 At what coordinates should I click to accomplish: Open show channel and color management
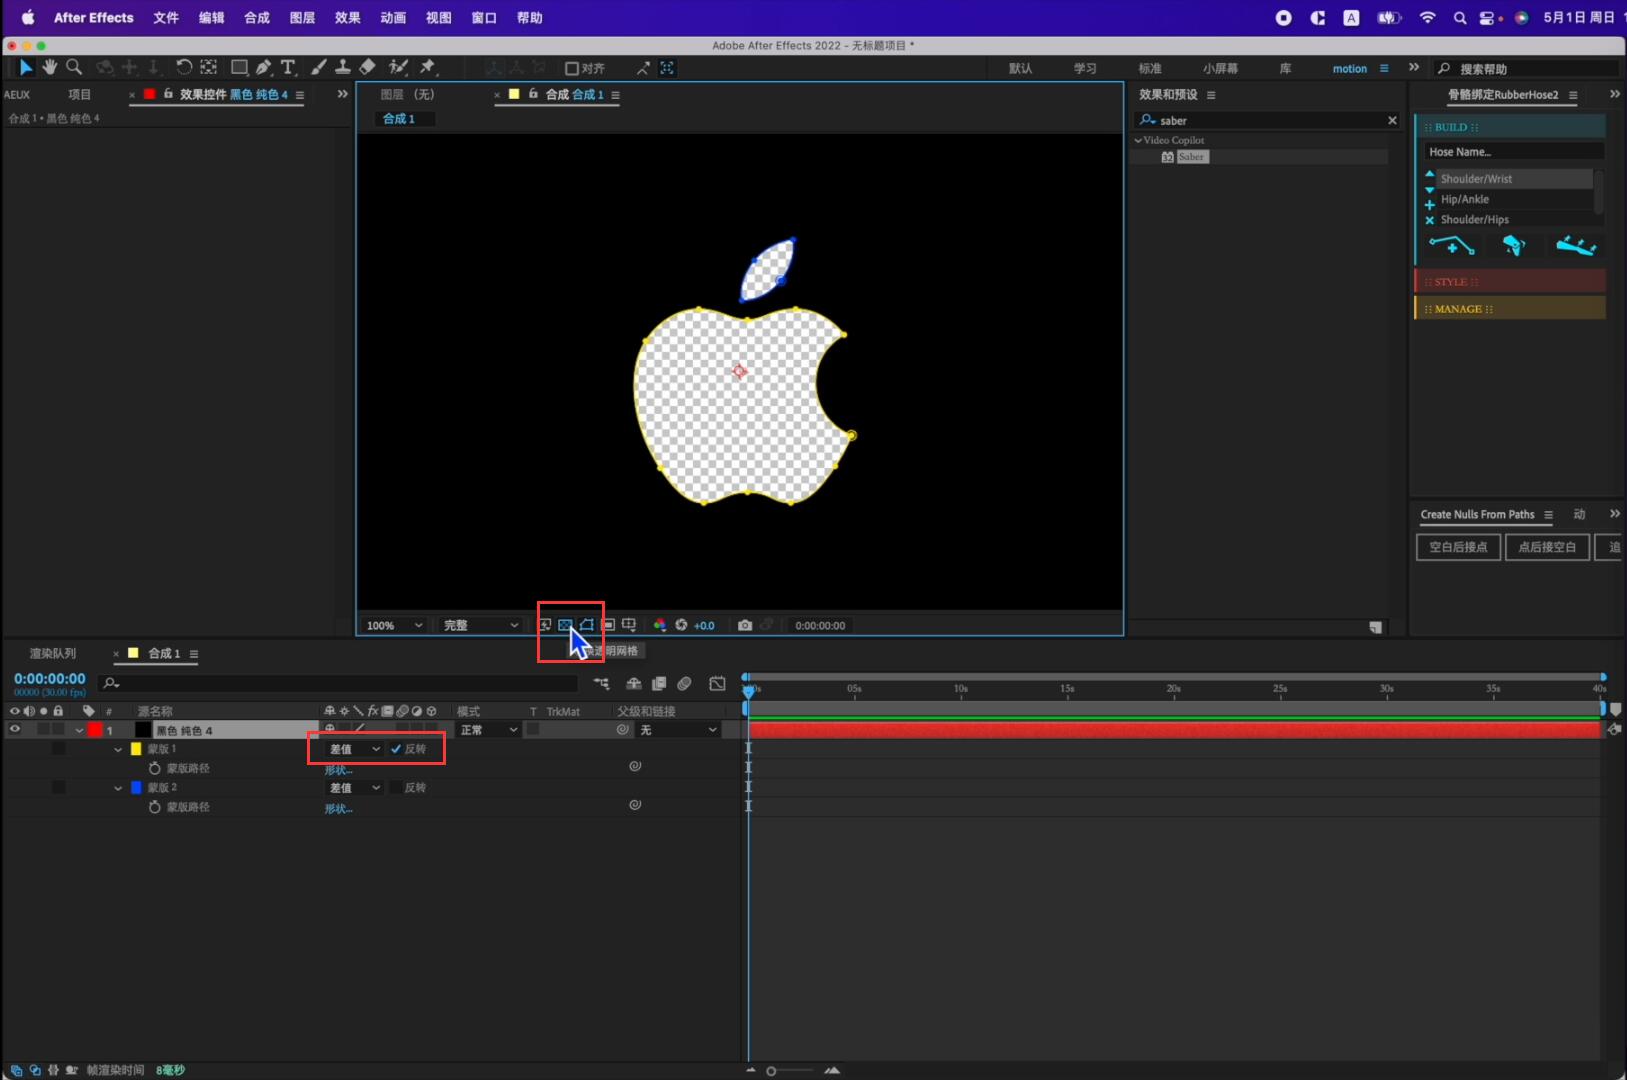click(x=660, y=625)
